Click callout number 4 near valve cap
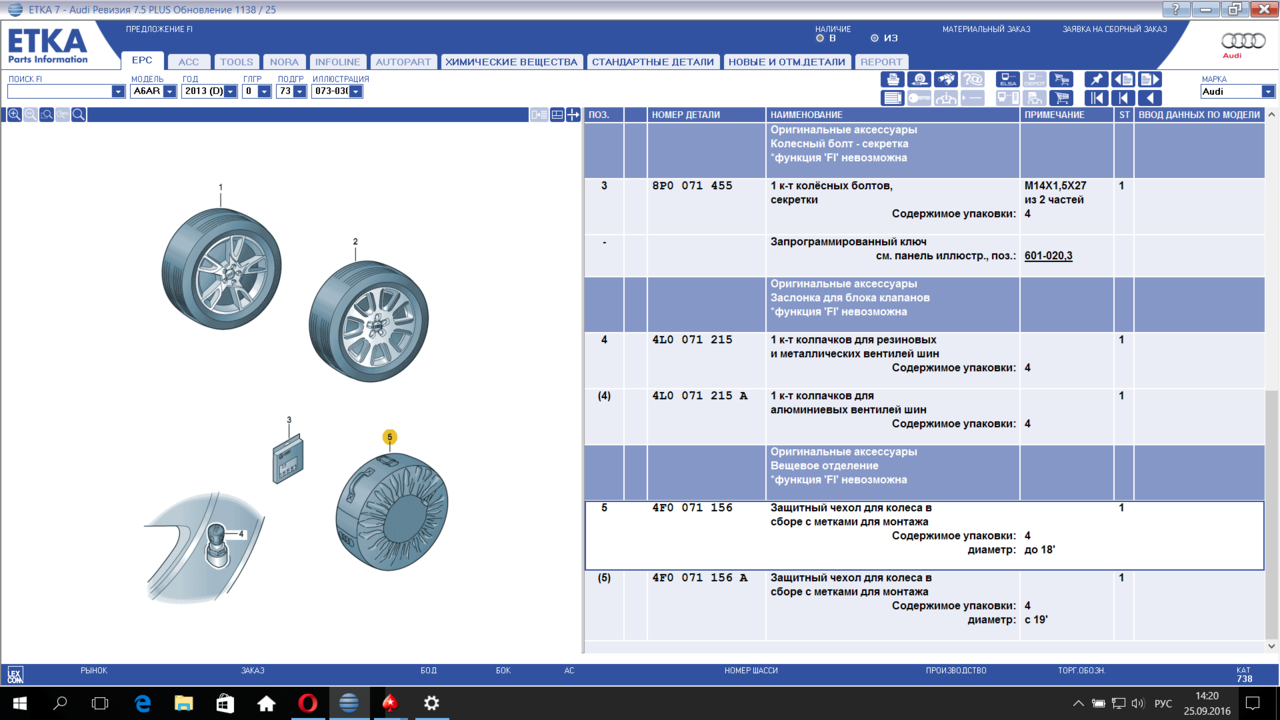Screen dimensions: 1280x720 (x=241, y=534)
